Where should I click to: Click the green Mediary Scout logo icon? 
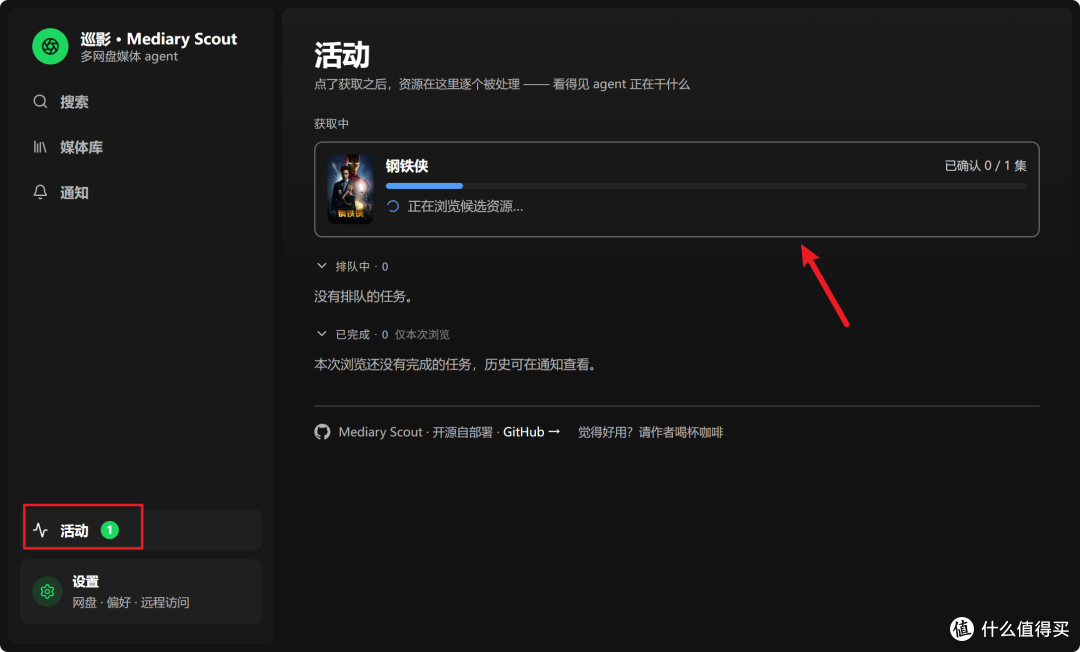(x=50, y=46)
